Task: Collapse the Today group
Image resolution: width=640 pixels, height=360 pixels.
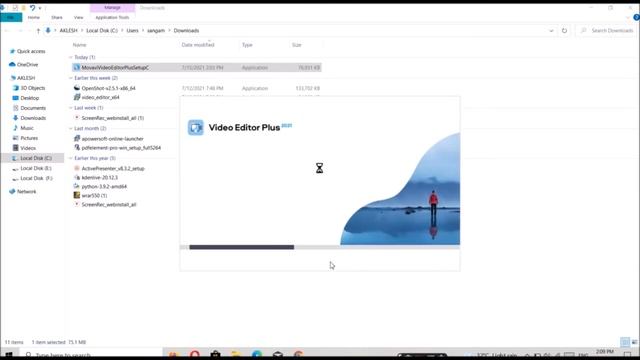Action: [x=71, y=57]
